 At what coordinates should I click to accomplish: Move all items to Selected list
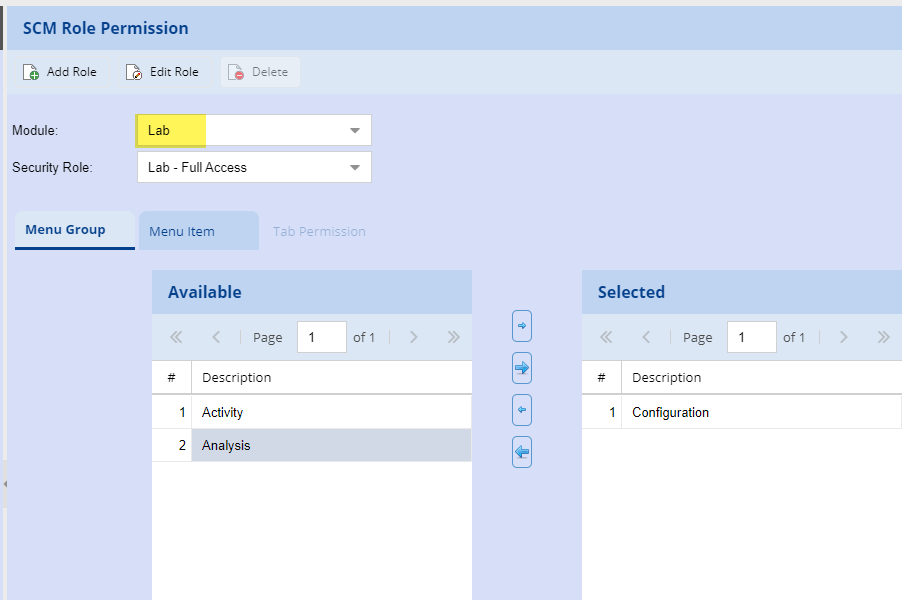click(x=521, y=368)
